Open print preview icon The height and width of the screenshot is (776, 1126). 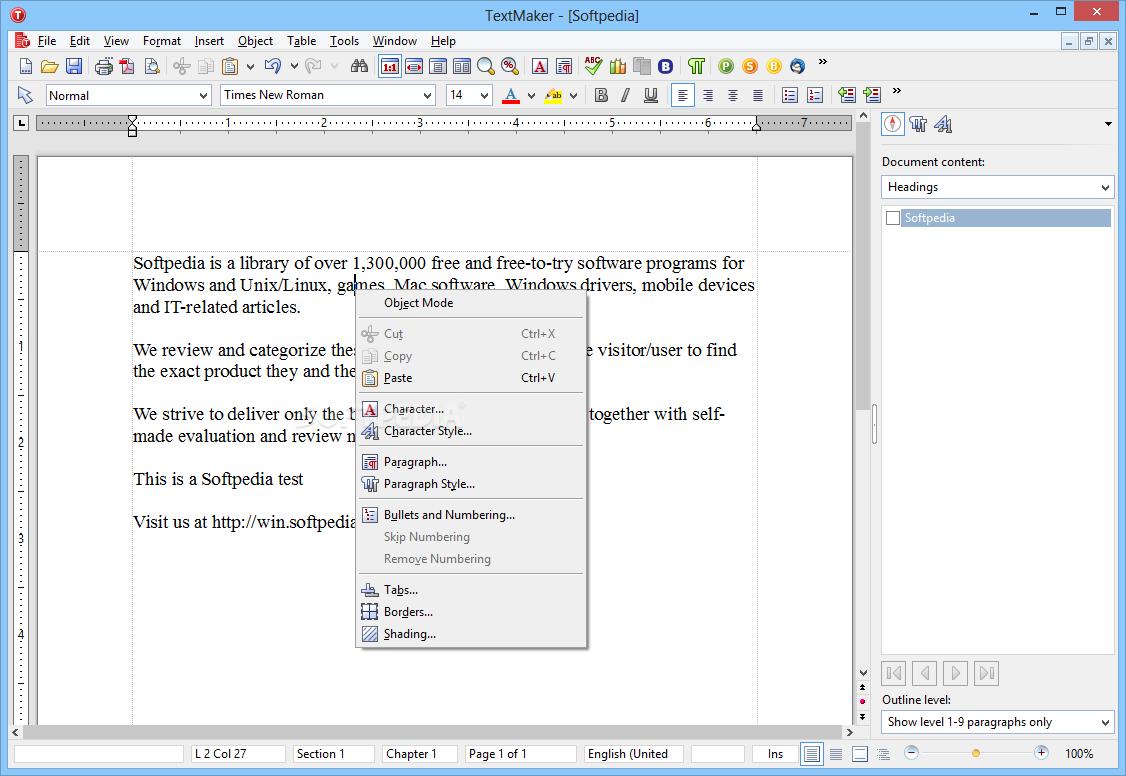[152, 67]
